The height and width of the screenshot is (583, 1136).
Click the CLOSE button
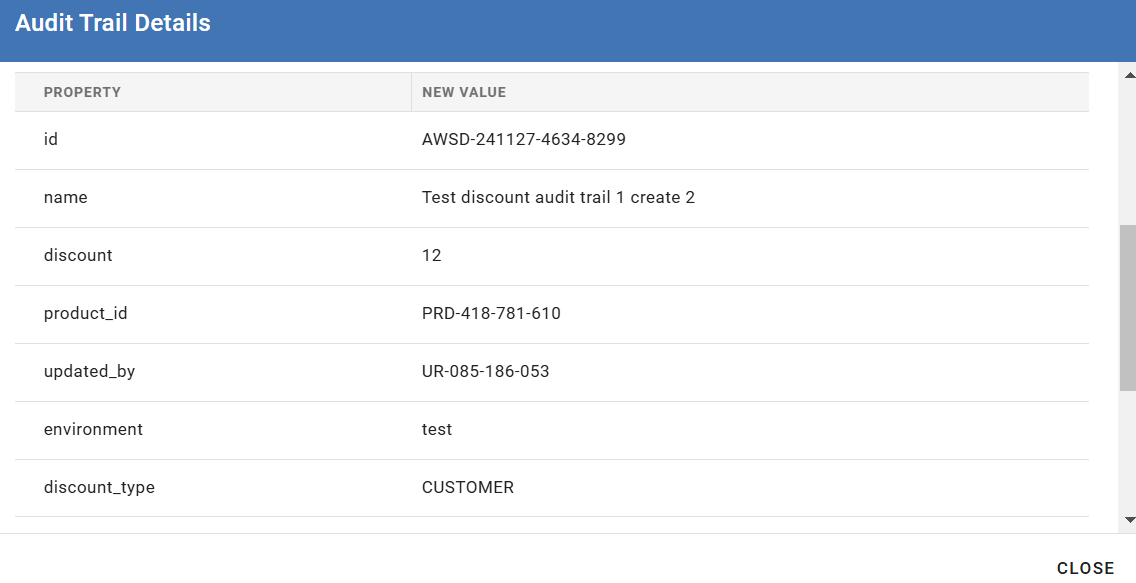click(1085, 569)
